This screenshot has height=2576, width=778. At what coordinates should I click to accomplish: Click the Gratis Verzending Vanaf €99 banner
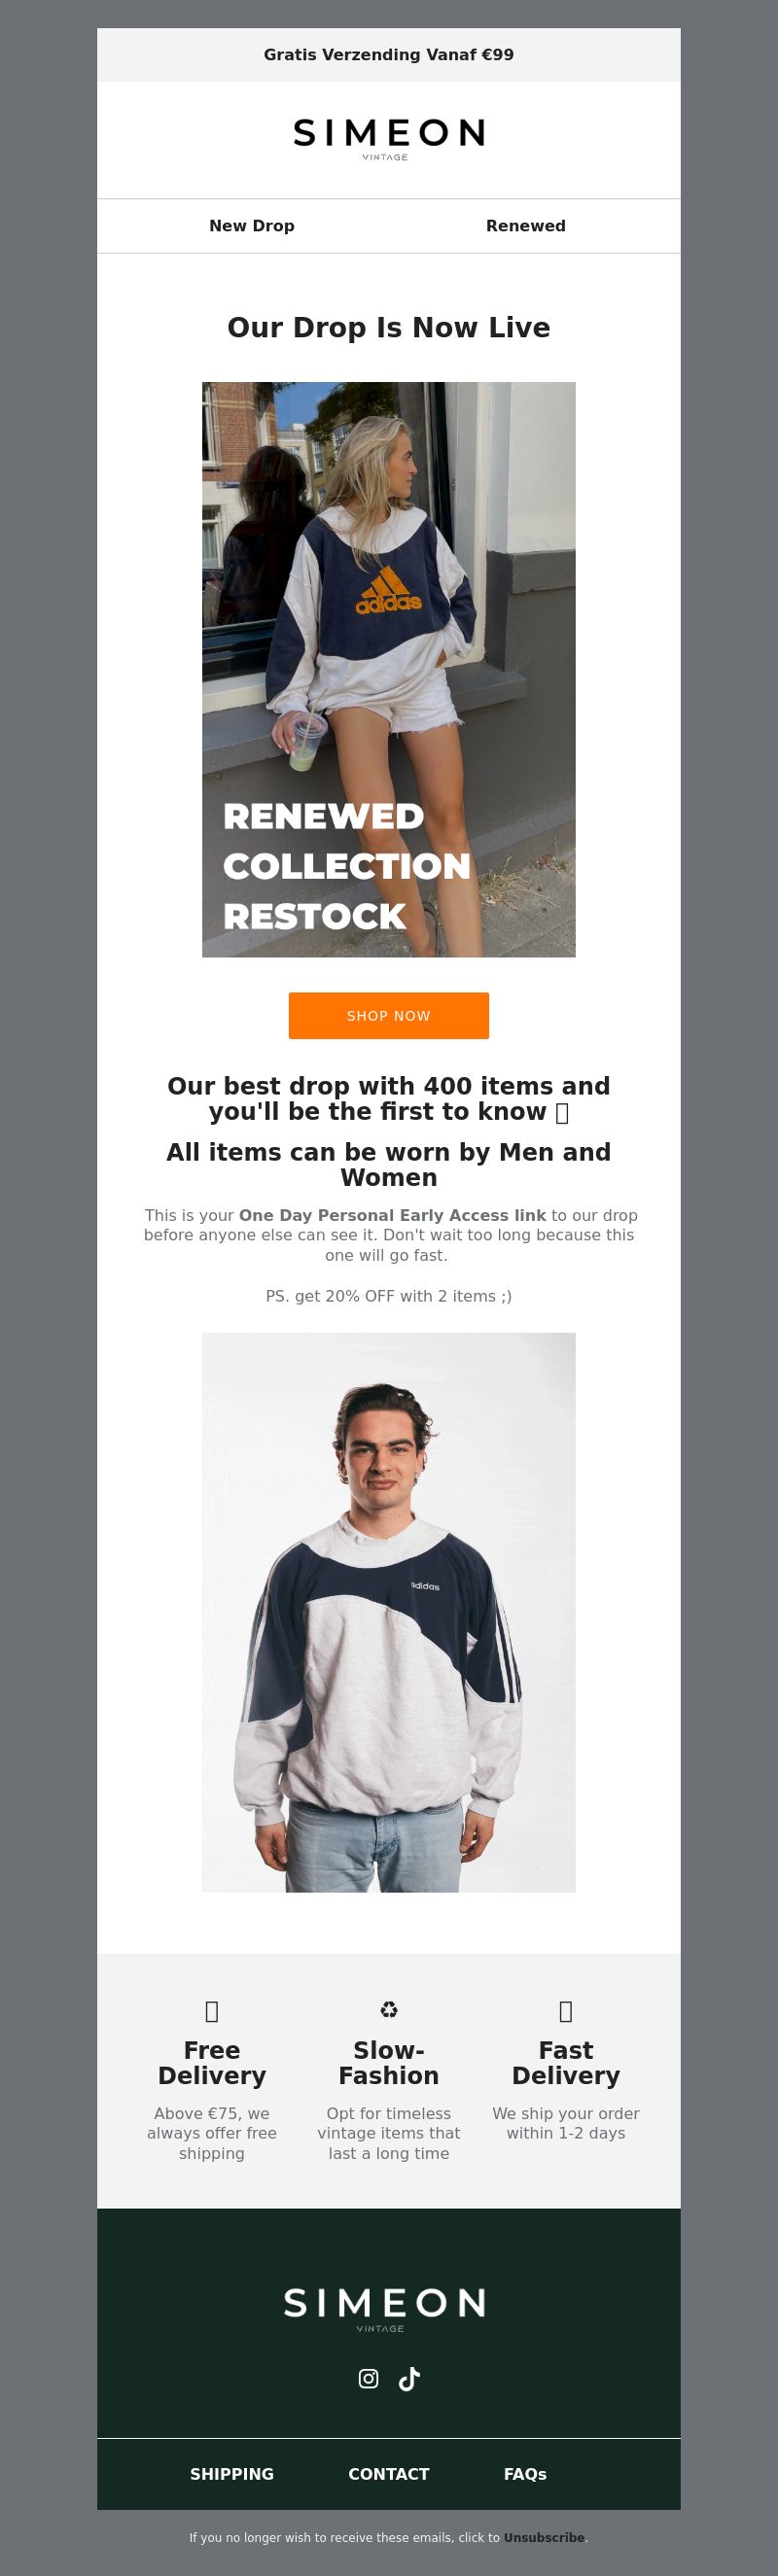(x=389, y=55)
